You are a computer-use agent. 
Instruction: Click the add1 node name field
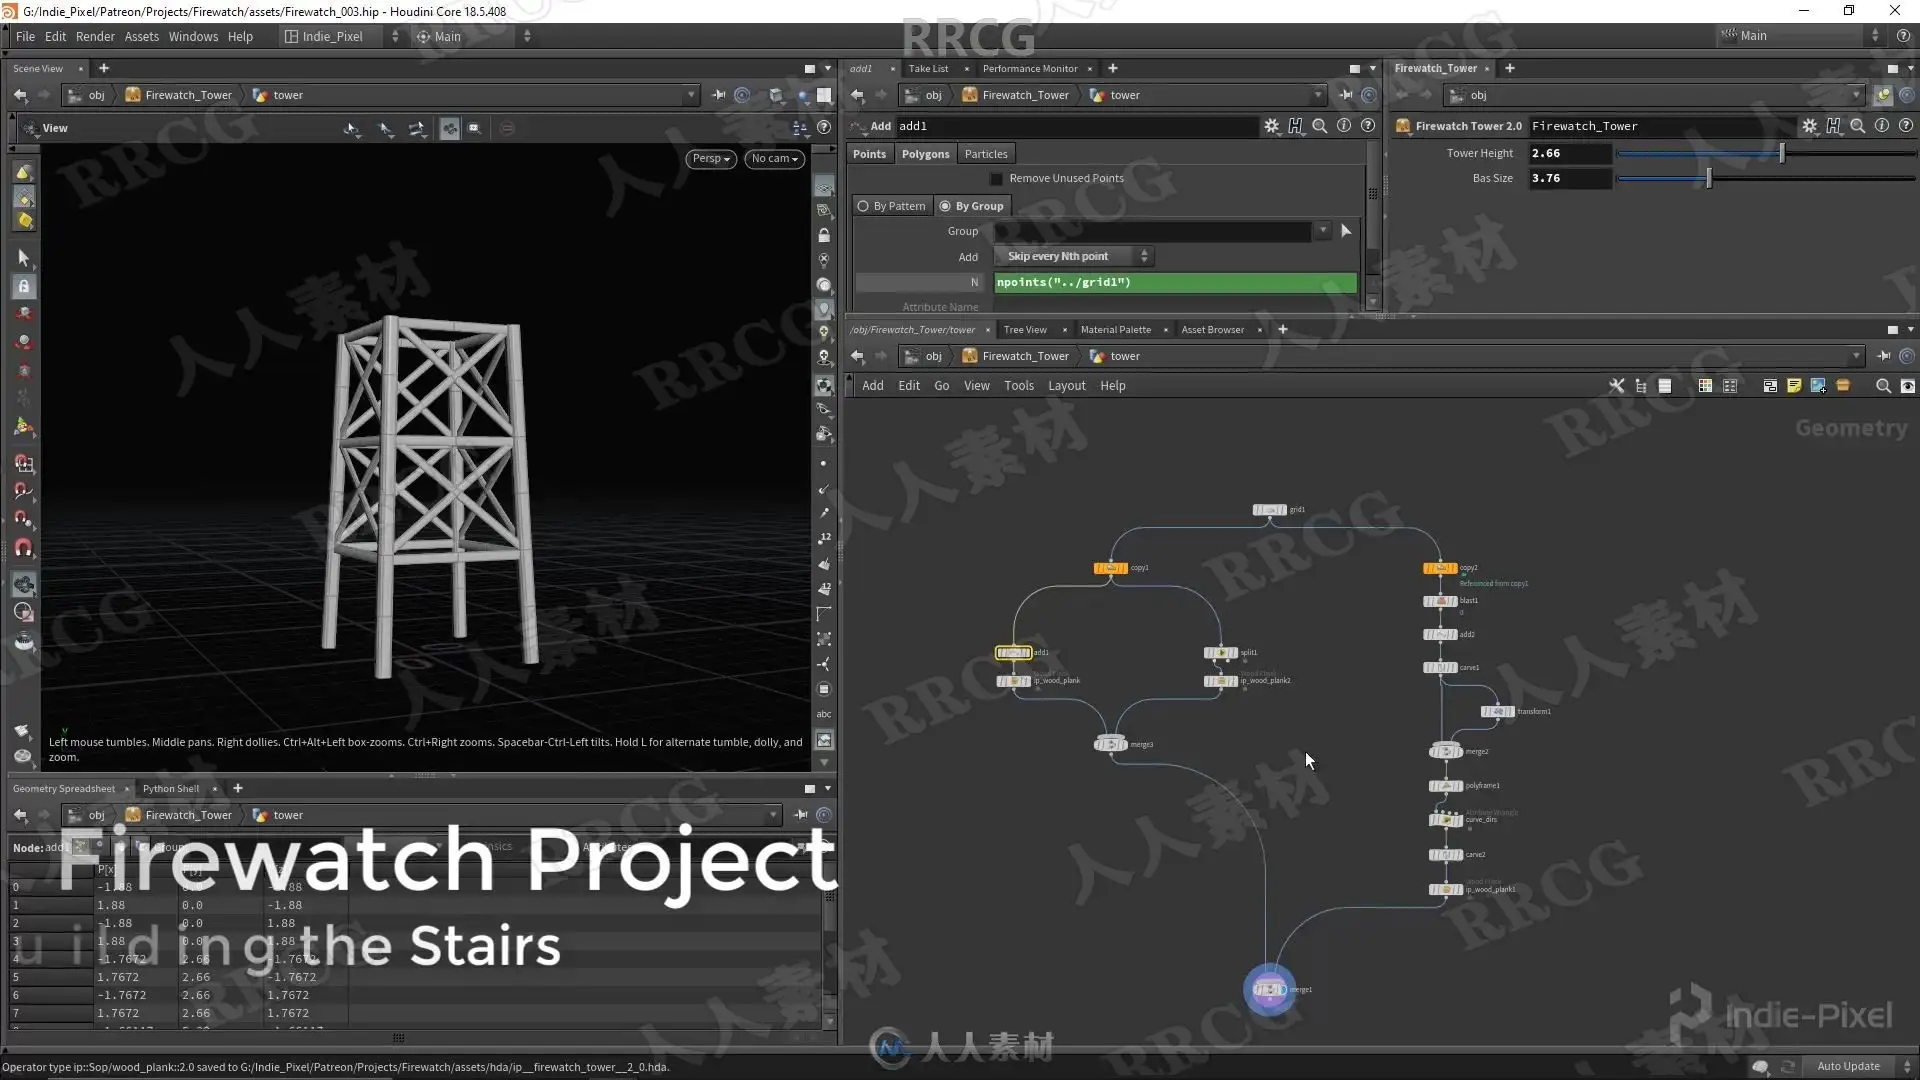[x=1075, y=126]
